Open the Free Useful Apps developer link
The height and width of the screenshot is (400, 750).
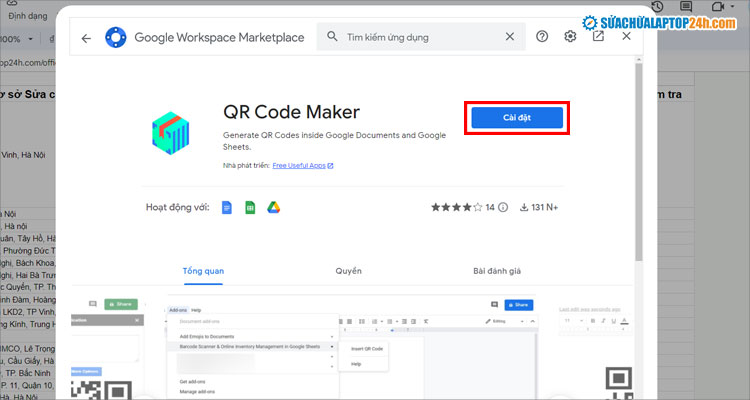302,166
